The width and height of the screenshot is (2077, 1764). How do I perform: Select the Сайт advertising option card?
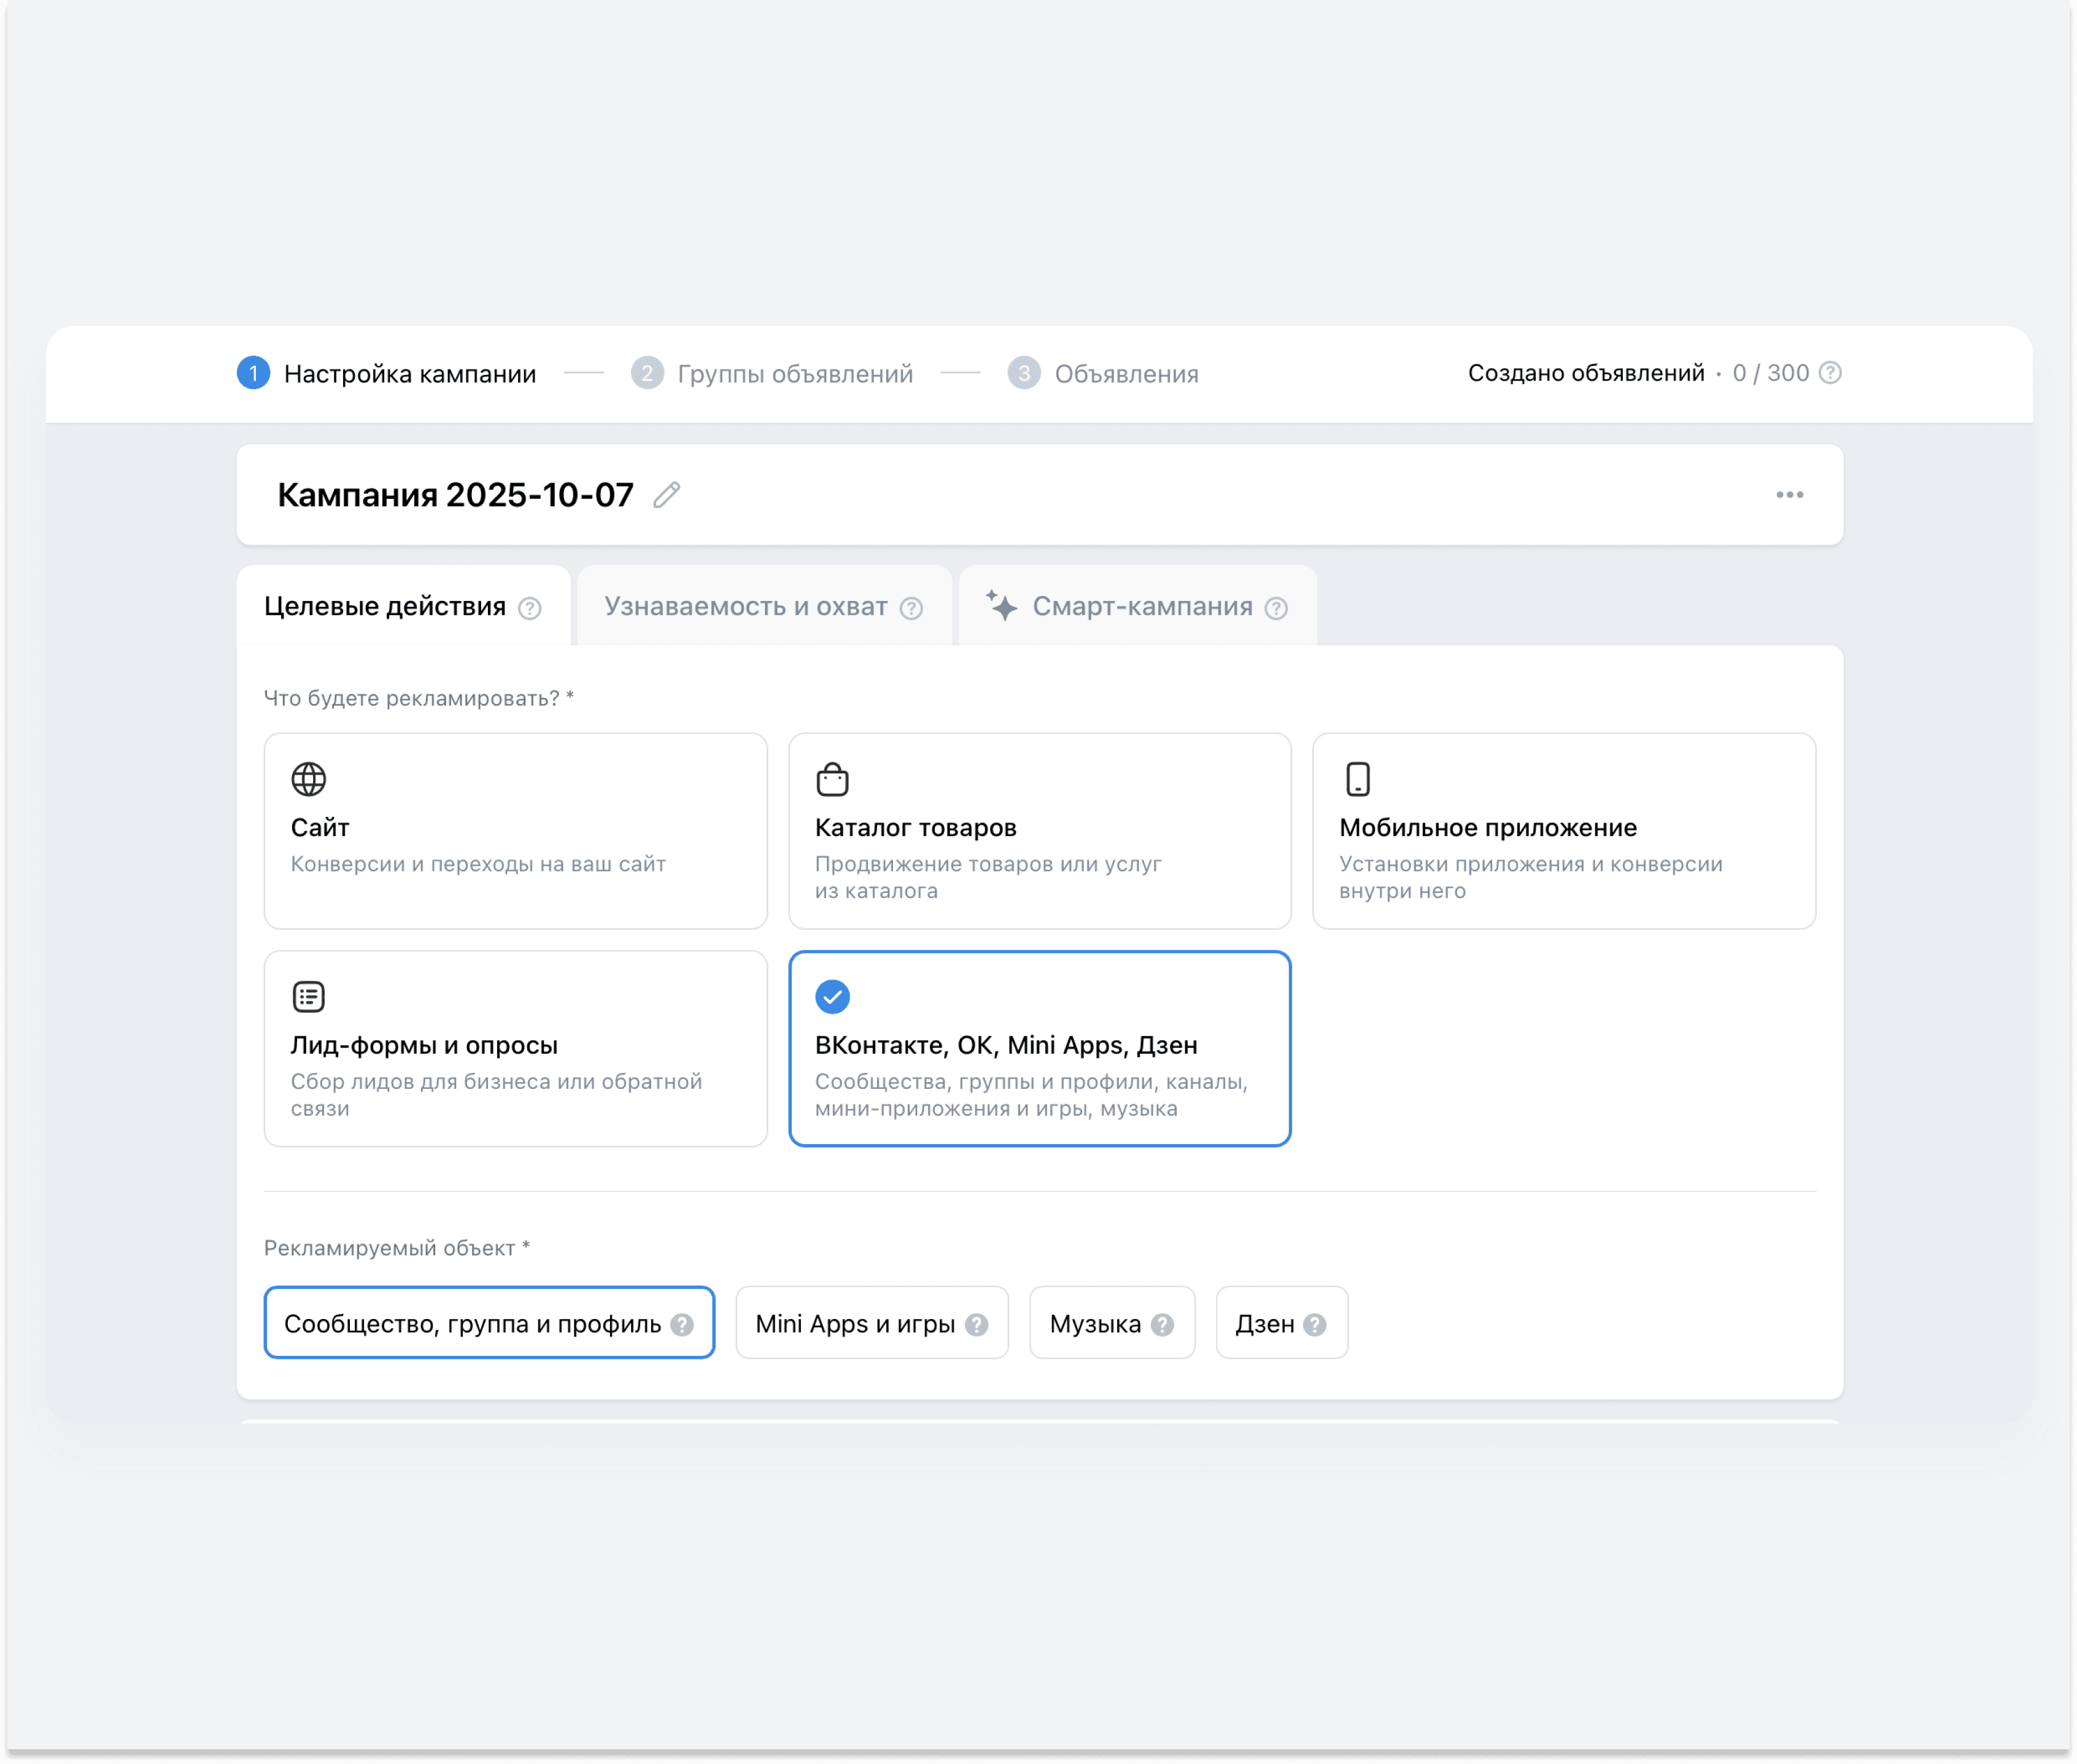tap(515, 830)
